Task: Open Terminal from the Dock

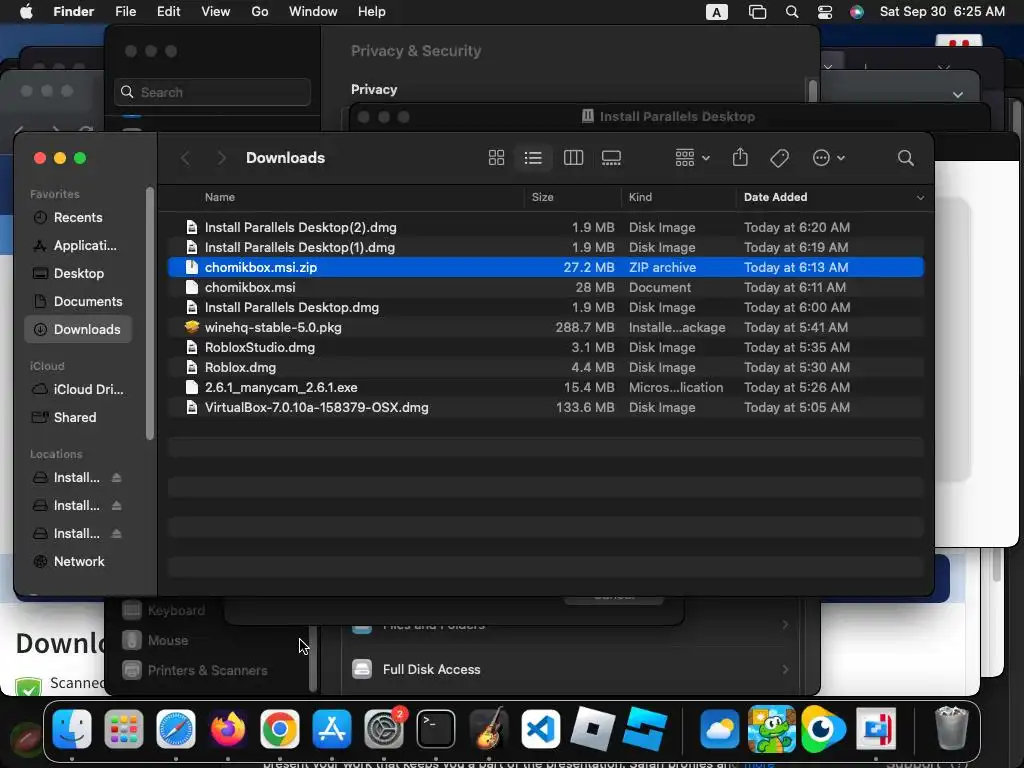Action: [436, 729]
